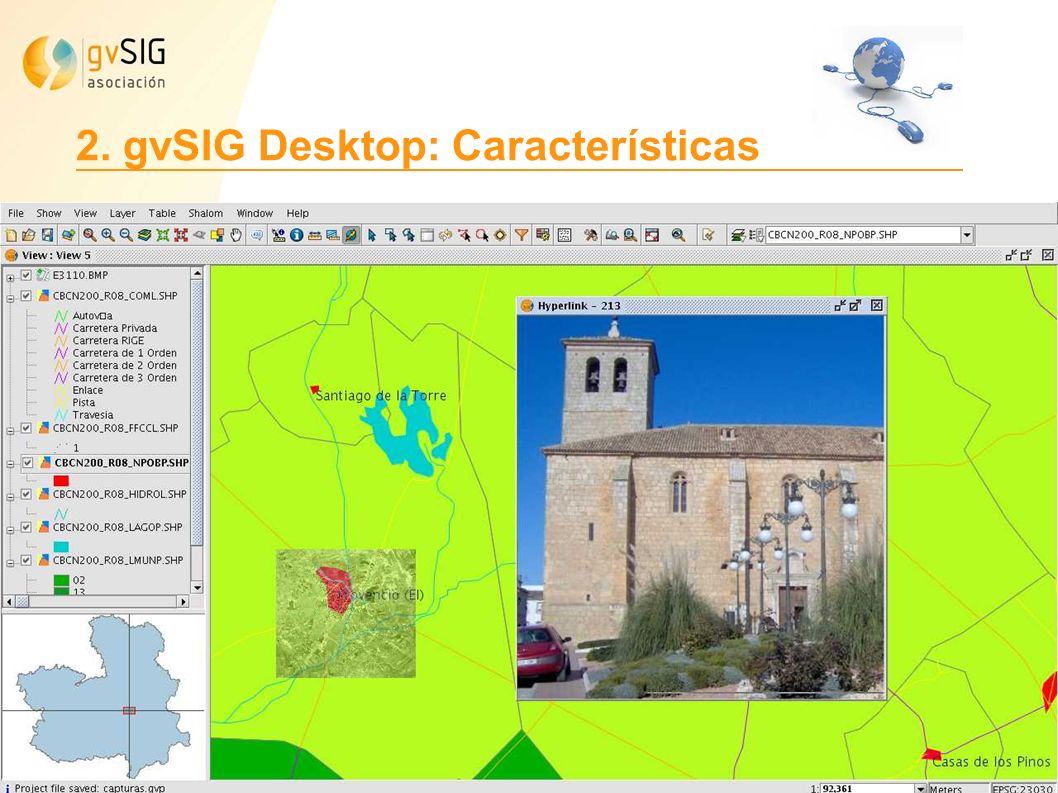Click the Castilla-La Mancha locator overview map
The width and height of the screenshot is (1058, 793).
coord(103,696)
